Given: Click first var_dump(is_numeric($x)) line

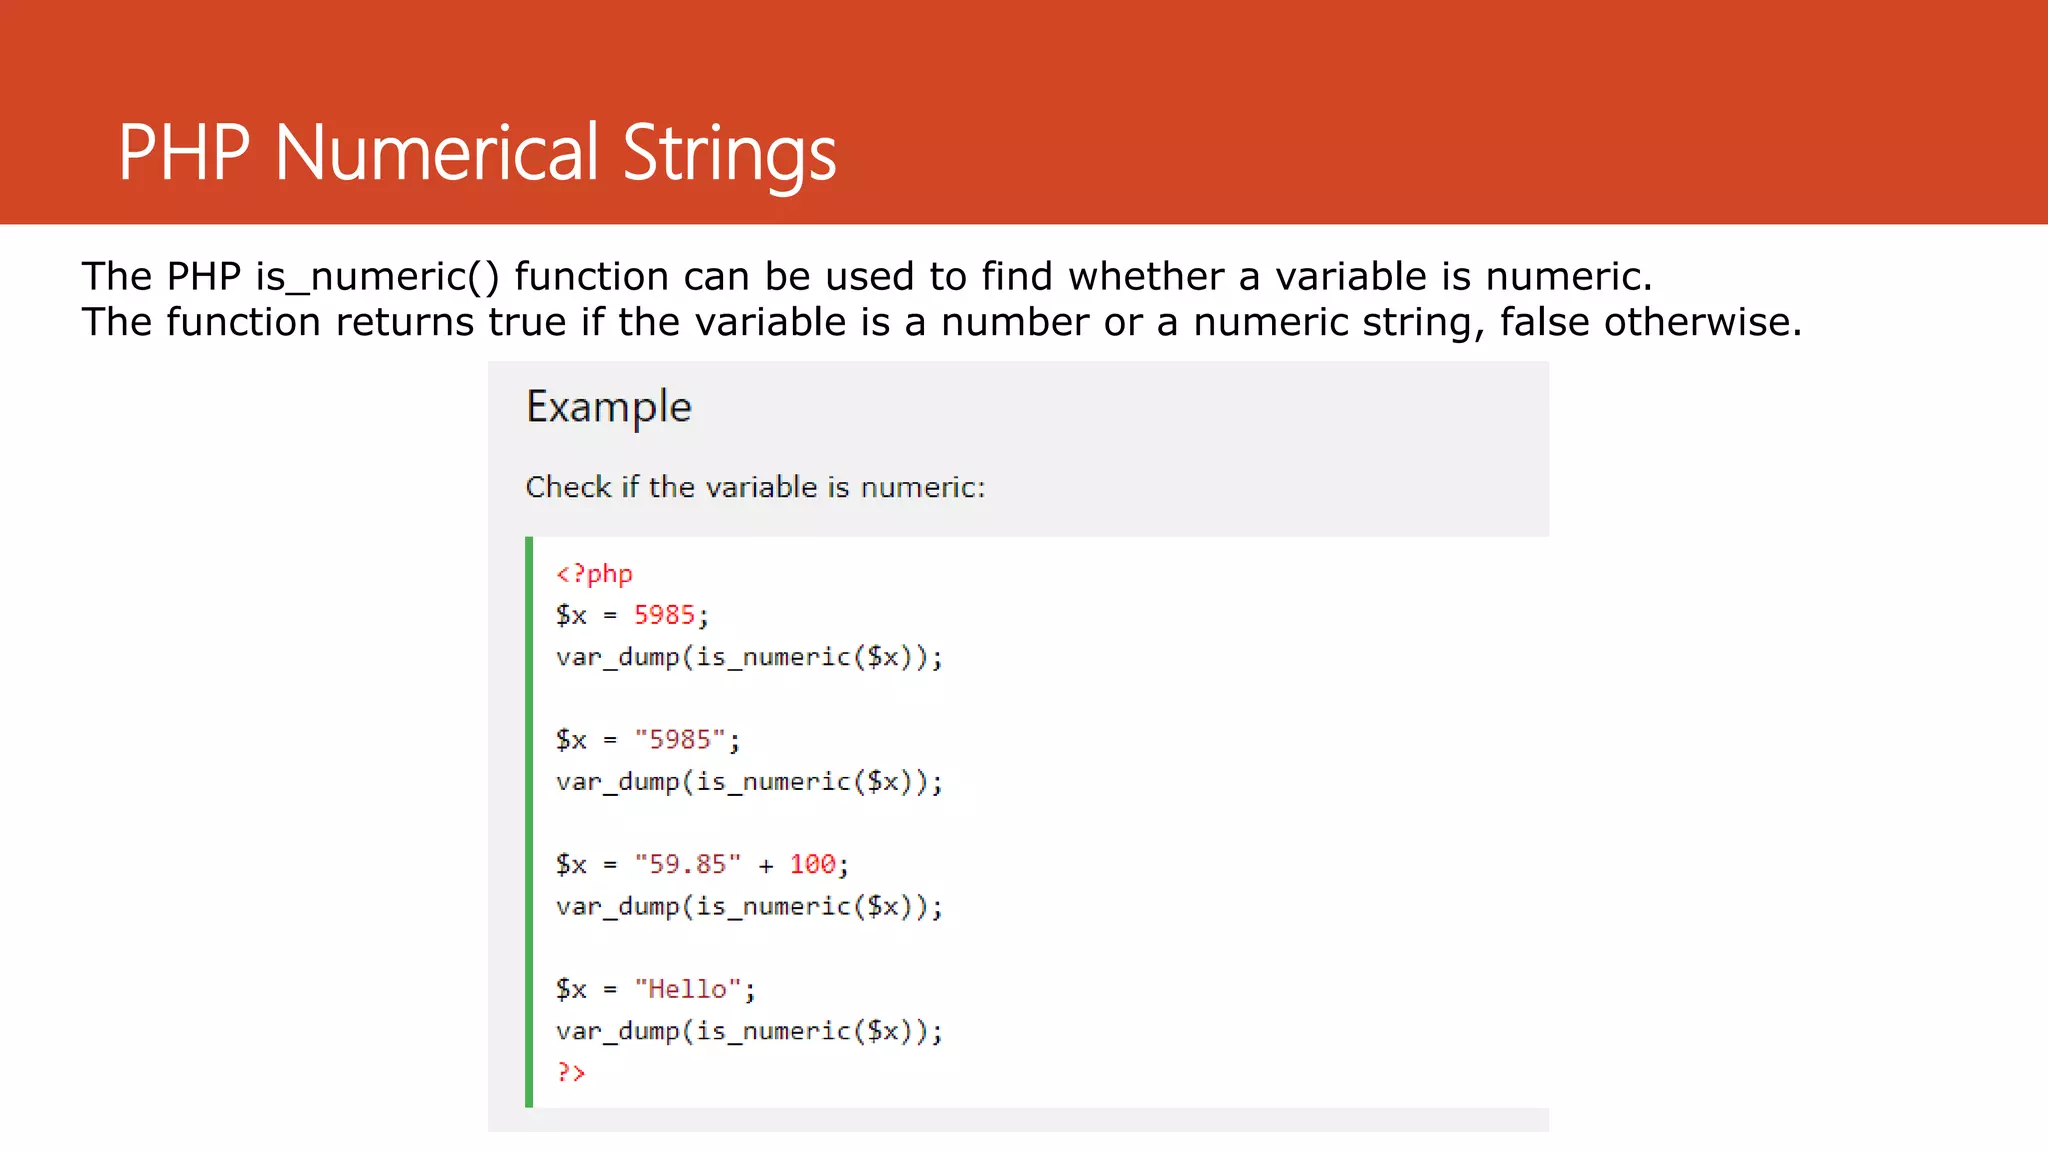Looking at the screenshot, I should tap(749, 657).
